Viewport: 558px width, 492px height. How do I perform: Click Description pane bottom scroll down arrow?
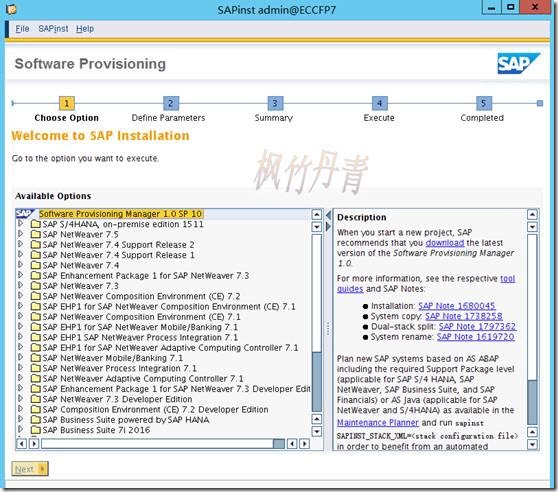click(532, 445)
